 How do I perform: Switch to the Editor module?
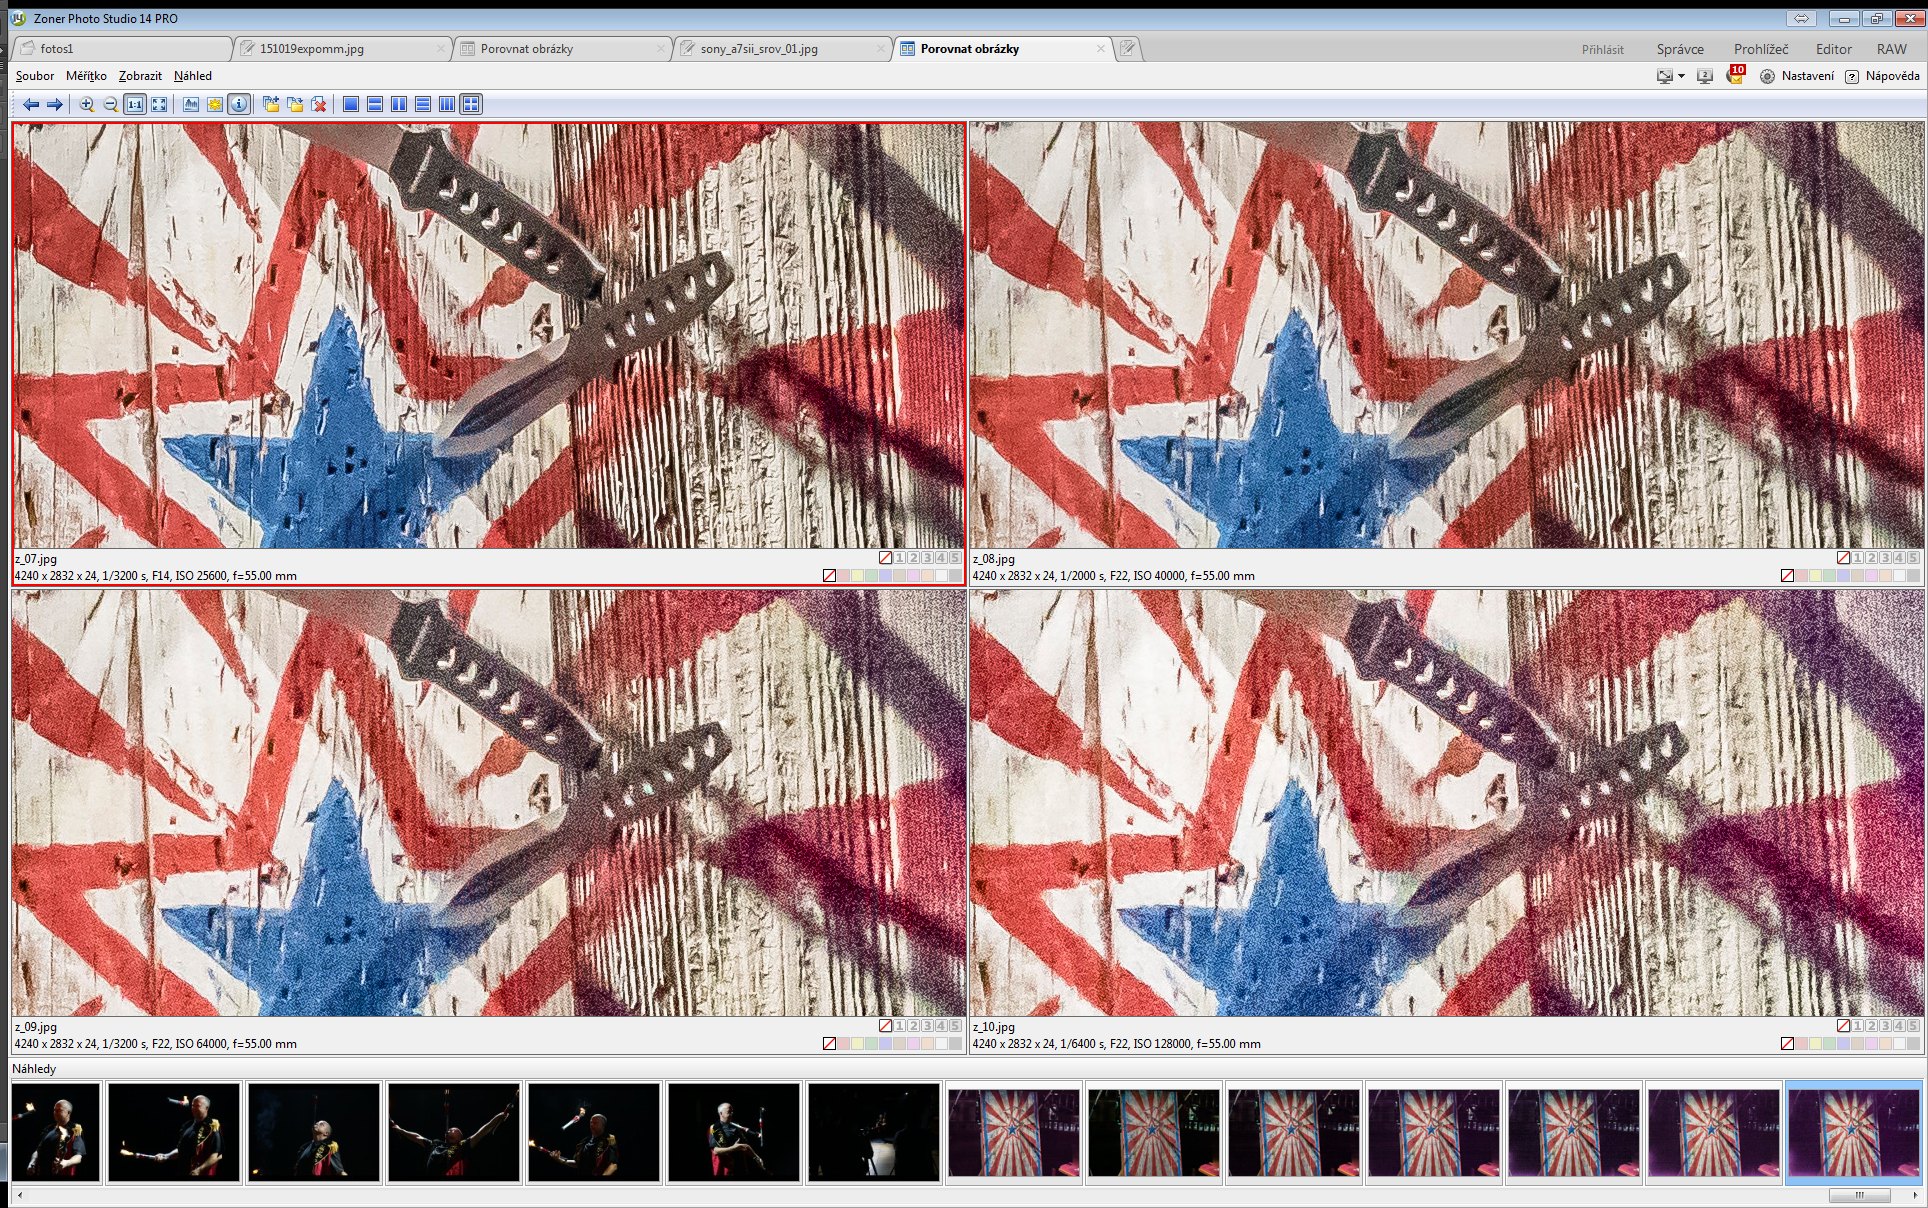click(x=1833, y=49)
